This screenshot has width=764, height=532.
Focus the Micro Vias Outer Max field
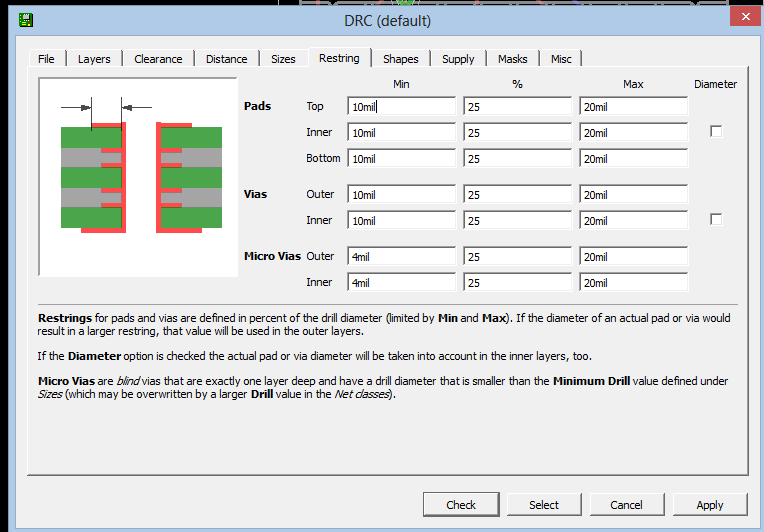633,257
